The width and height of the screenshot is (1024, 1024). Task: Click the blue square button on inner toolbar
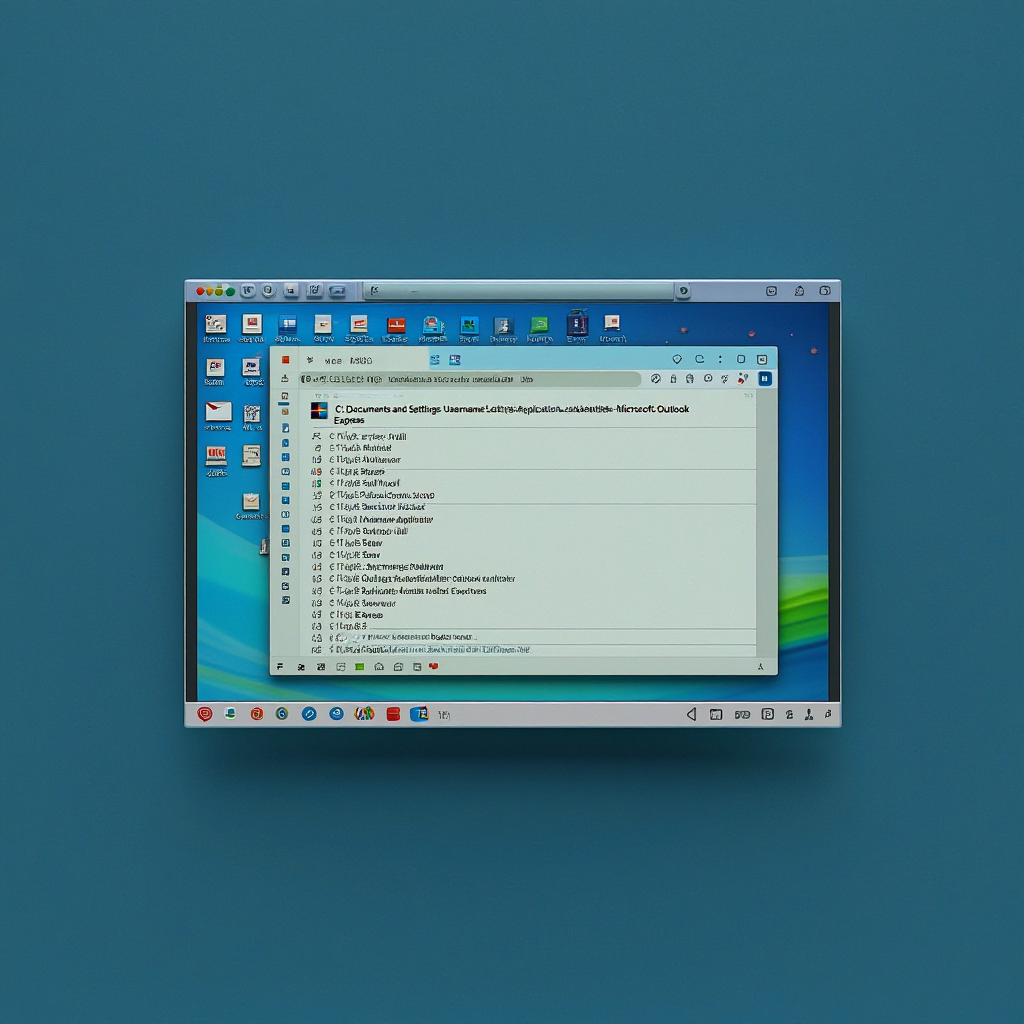(x=765, y=379)
